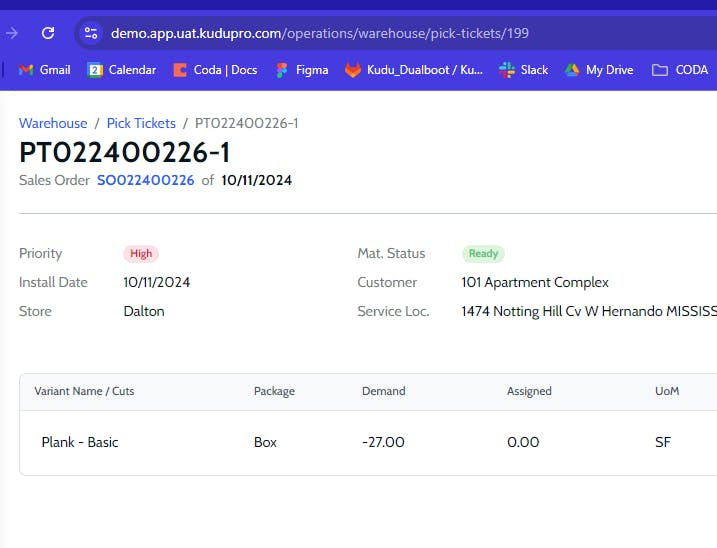Image resolution: width=717 pixels, height=548 pixels.
Task: Open the My Drive bookmark
Action: pyautogui.click(x=599, y=70)
